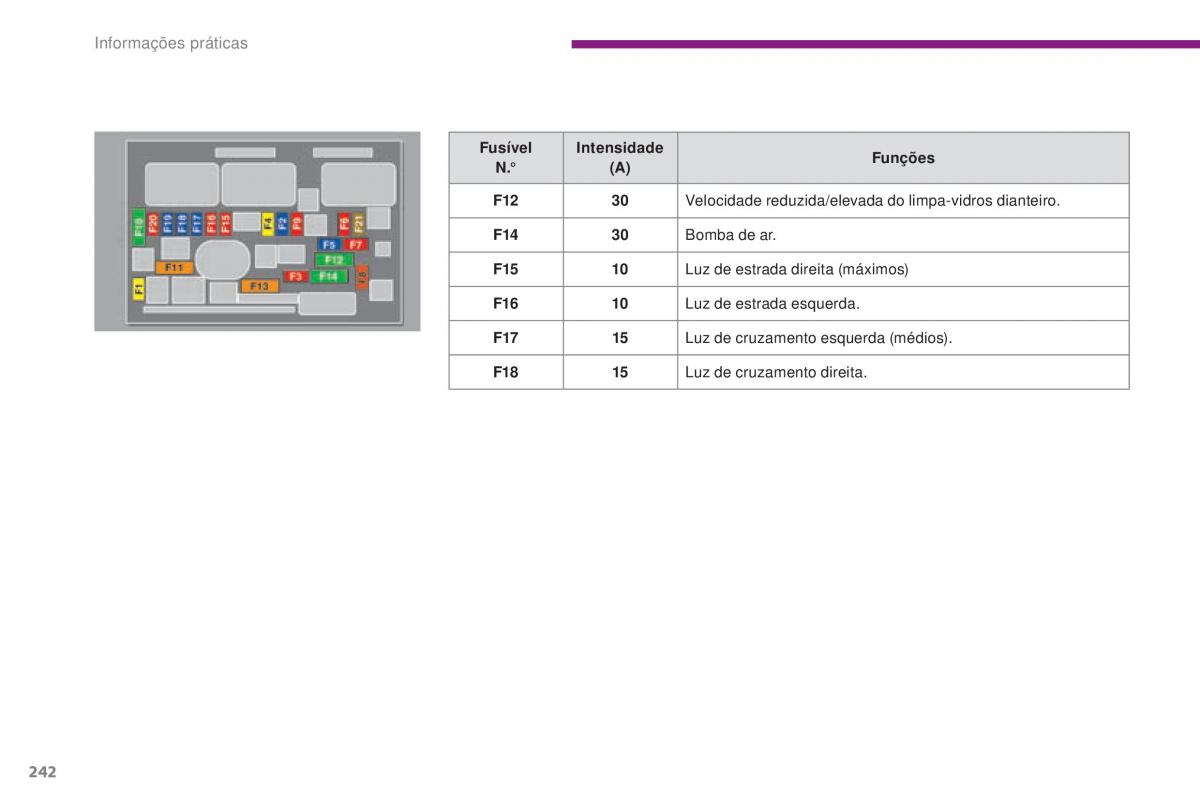This screenshot has height=800, width=1200.
Task: Click green fuse F10 in the diagram
Action: point(139,227)
